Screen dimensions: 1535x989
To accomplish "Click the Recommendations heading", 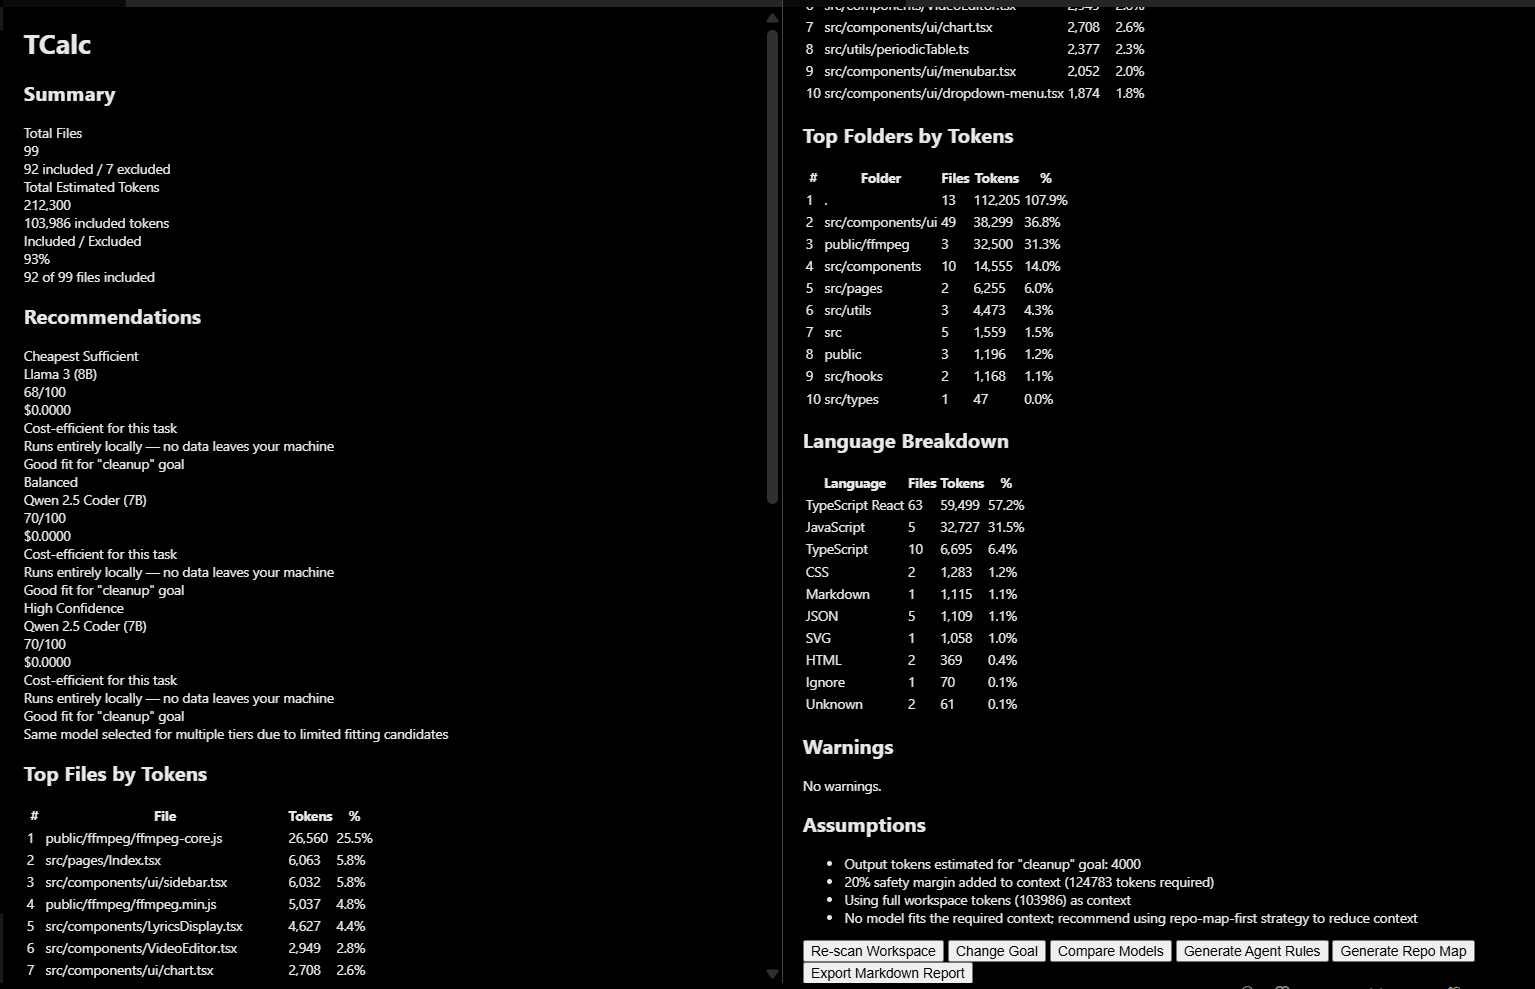I will 112,317.
